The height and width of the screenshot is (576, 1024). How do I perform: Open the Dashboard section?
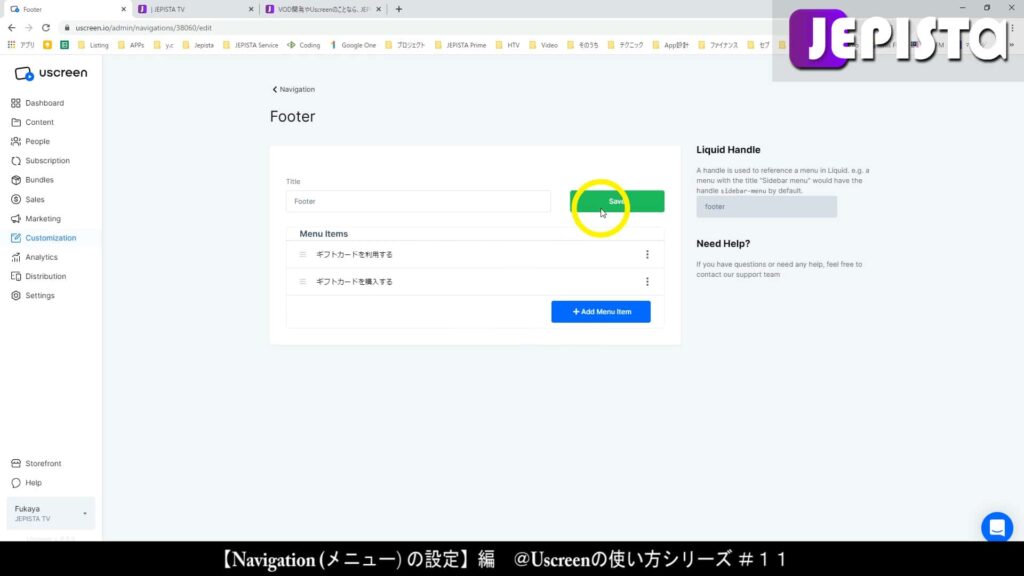[x=45, y=102]
